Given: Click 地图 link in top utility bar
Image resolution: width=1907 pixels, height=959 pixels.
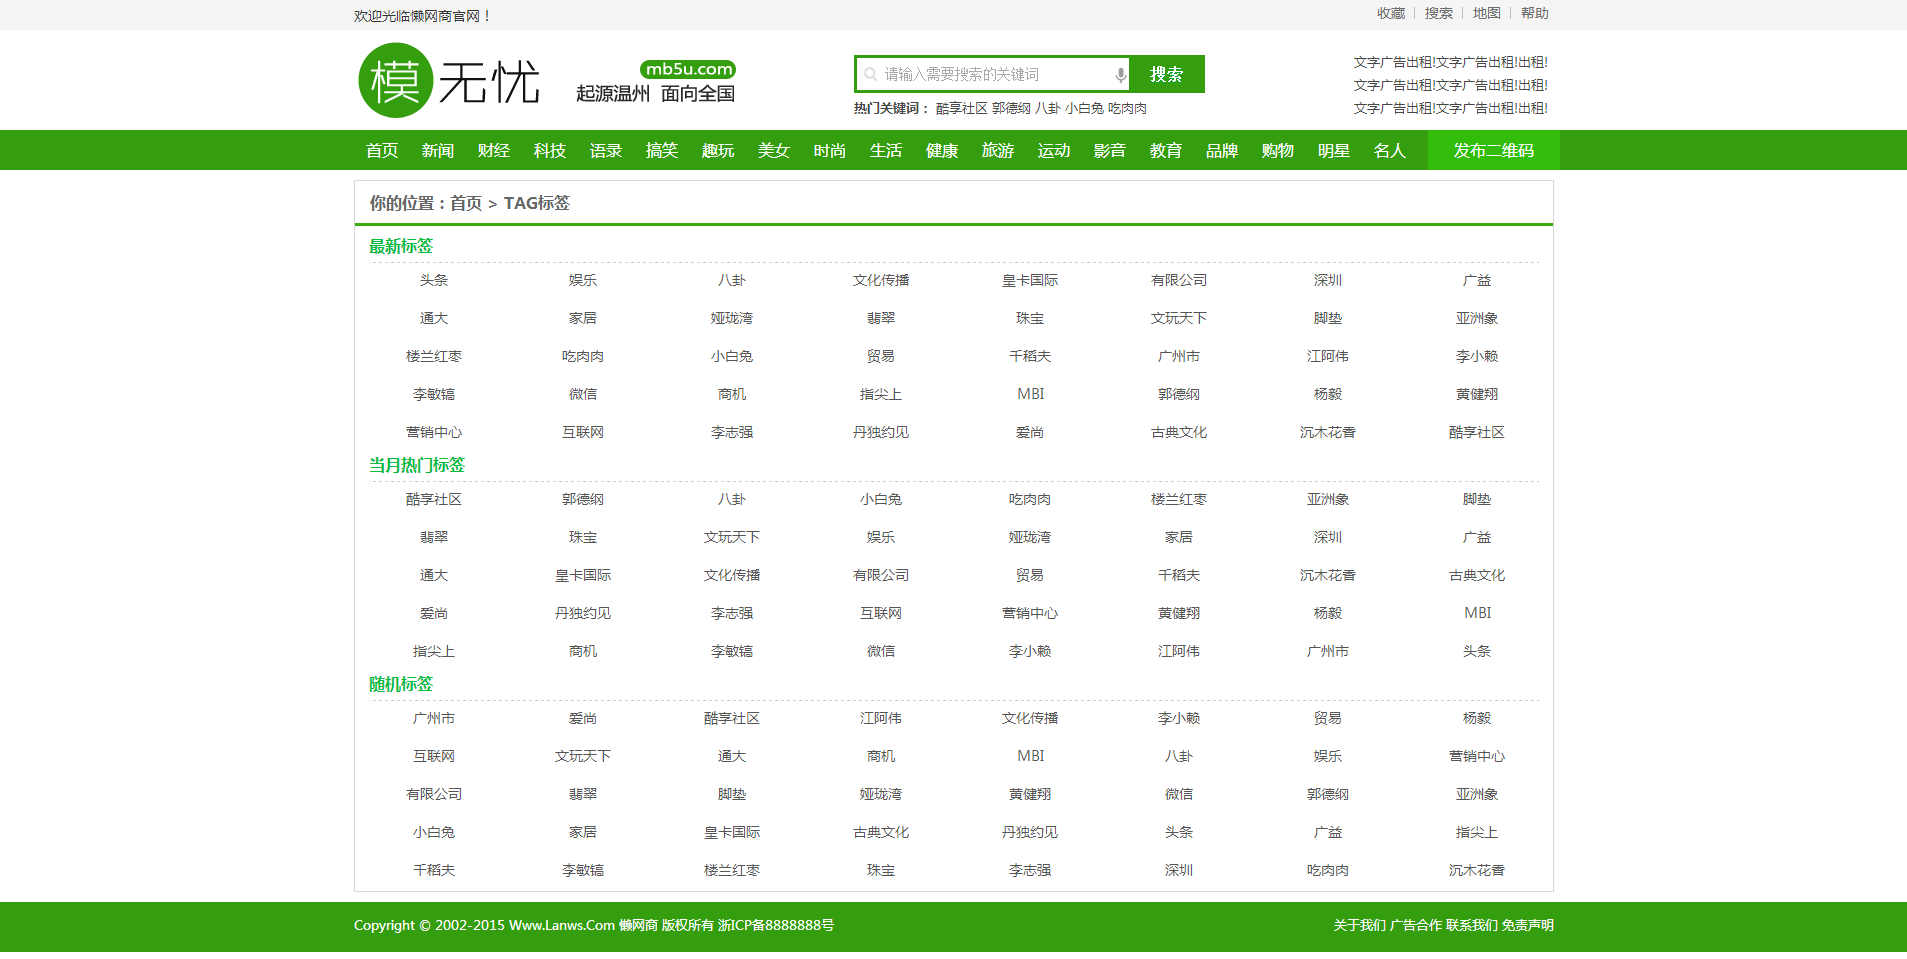Looking at the screenshot, I should click(x=1486, y=14).
